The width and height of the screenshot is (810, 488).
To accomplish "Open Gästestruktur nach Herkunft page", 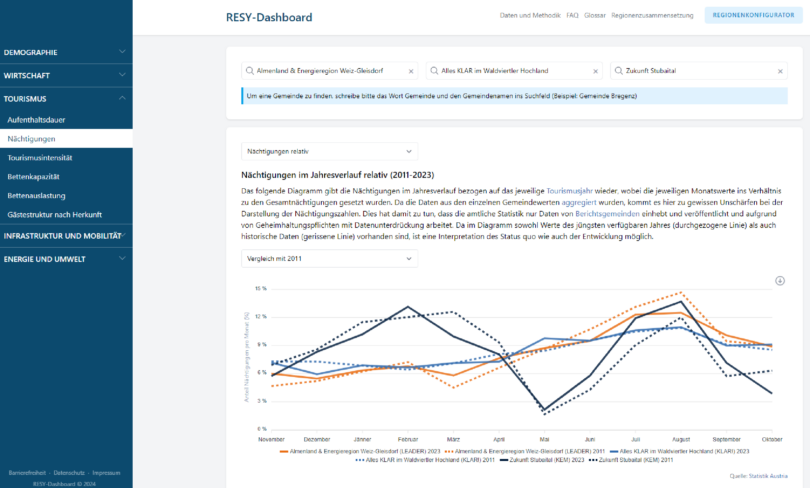I will [55, 213].
